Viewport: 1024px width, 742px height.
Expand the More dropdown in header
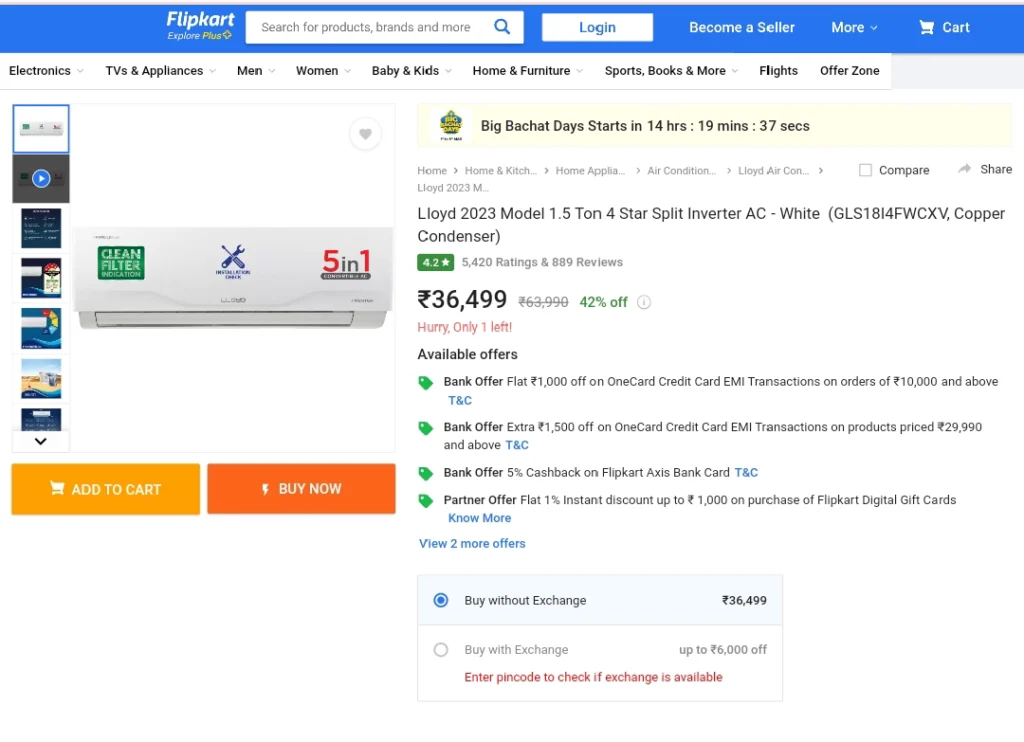[854, 27]
